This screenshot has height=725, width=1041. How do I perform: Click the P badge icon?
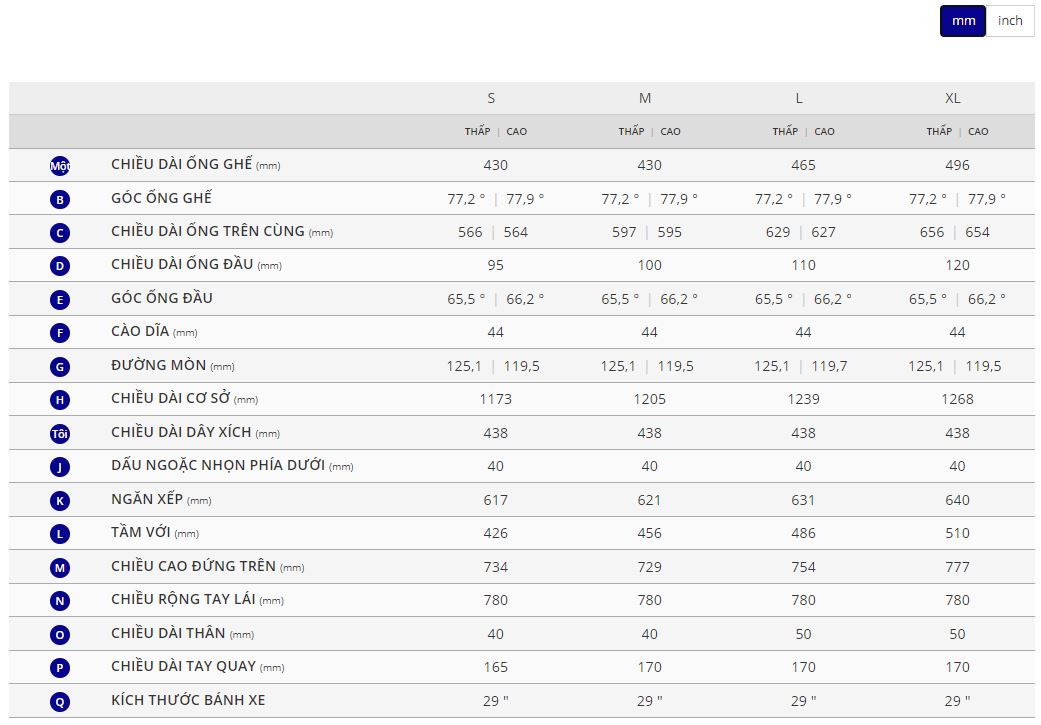tap(60, 668)
